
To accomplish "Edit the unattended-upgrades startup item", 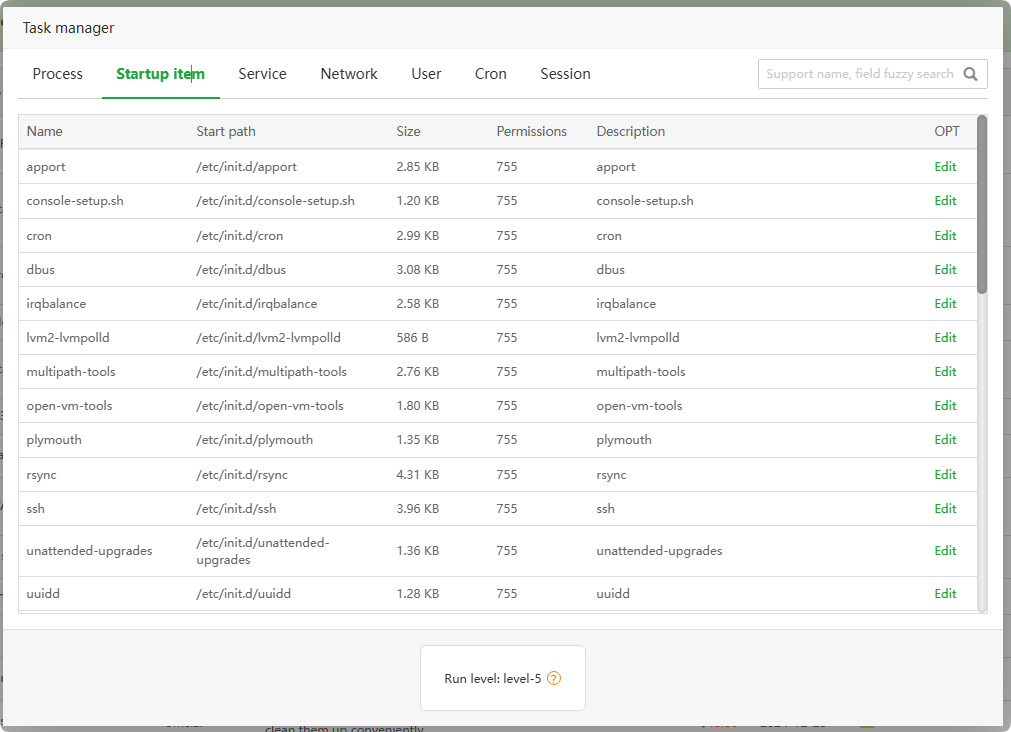I will (x=945, y=551).
